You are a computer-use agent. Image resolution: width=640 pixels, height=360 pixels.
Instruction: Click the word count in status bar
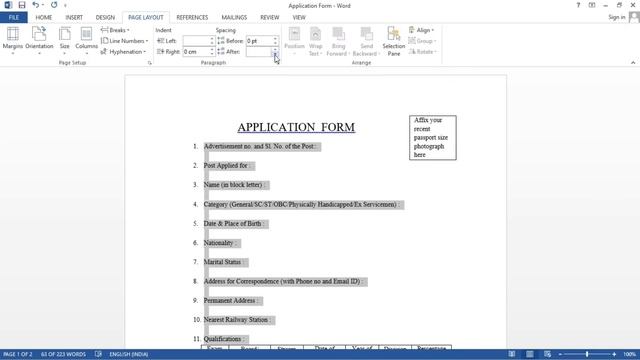[x=63, y=354]
